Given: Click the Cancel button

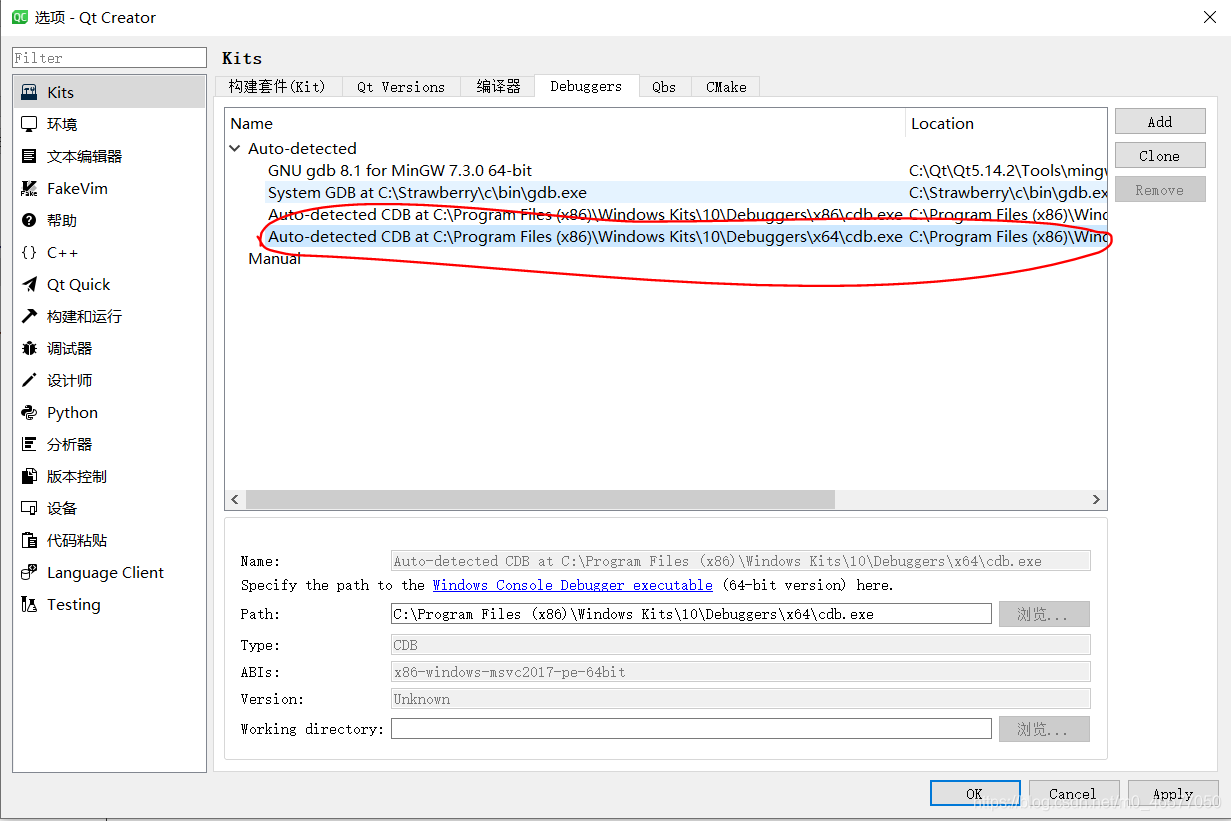Looking at the screenshot, I should coord(1073,794).
